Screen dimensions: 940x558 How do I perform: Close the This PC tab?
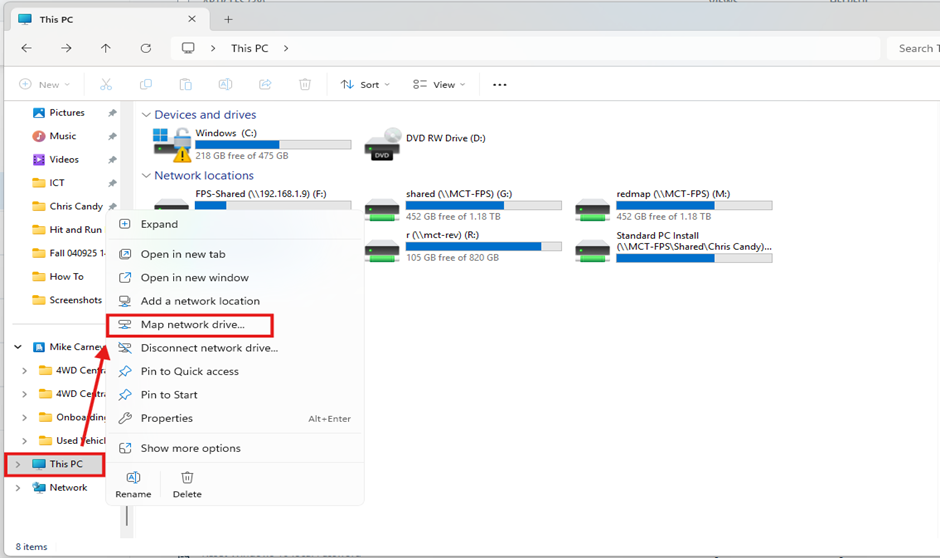[192, 19]
